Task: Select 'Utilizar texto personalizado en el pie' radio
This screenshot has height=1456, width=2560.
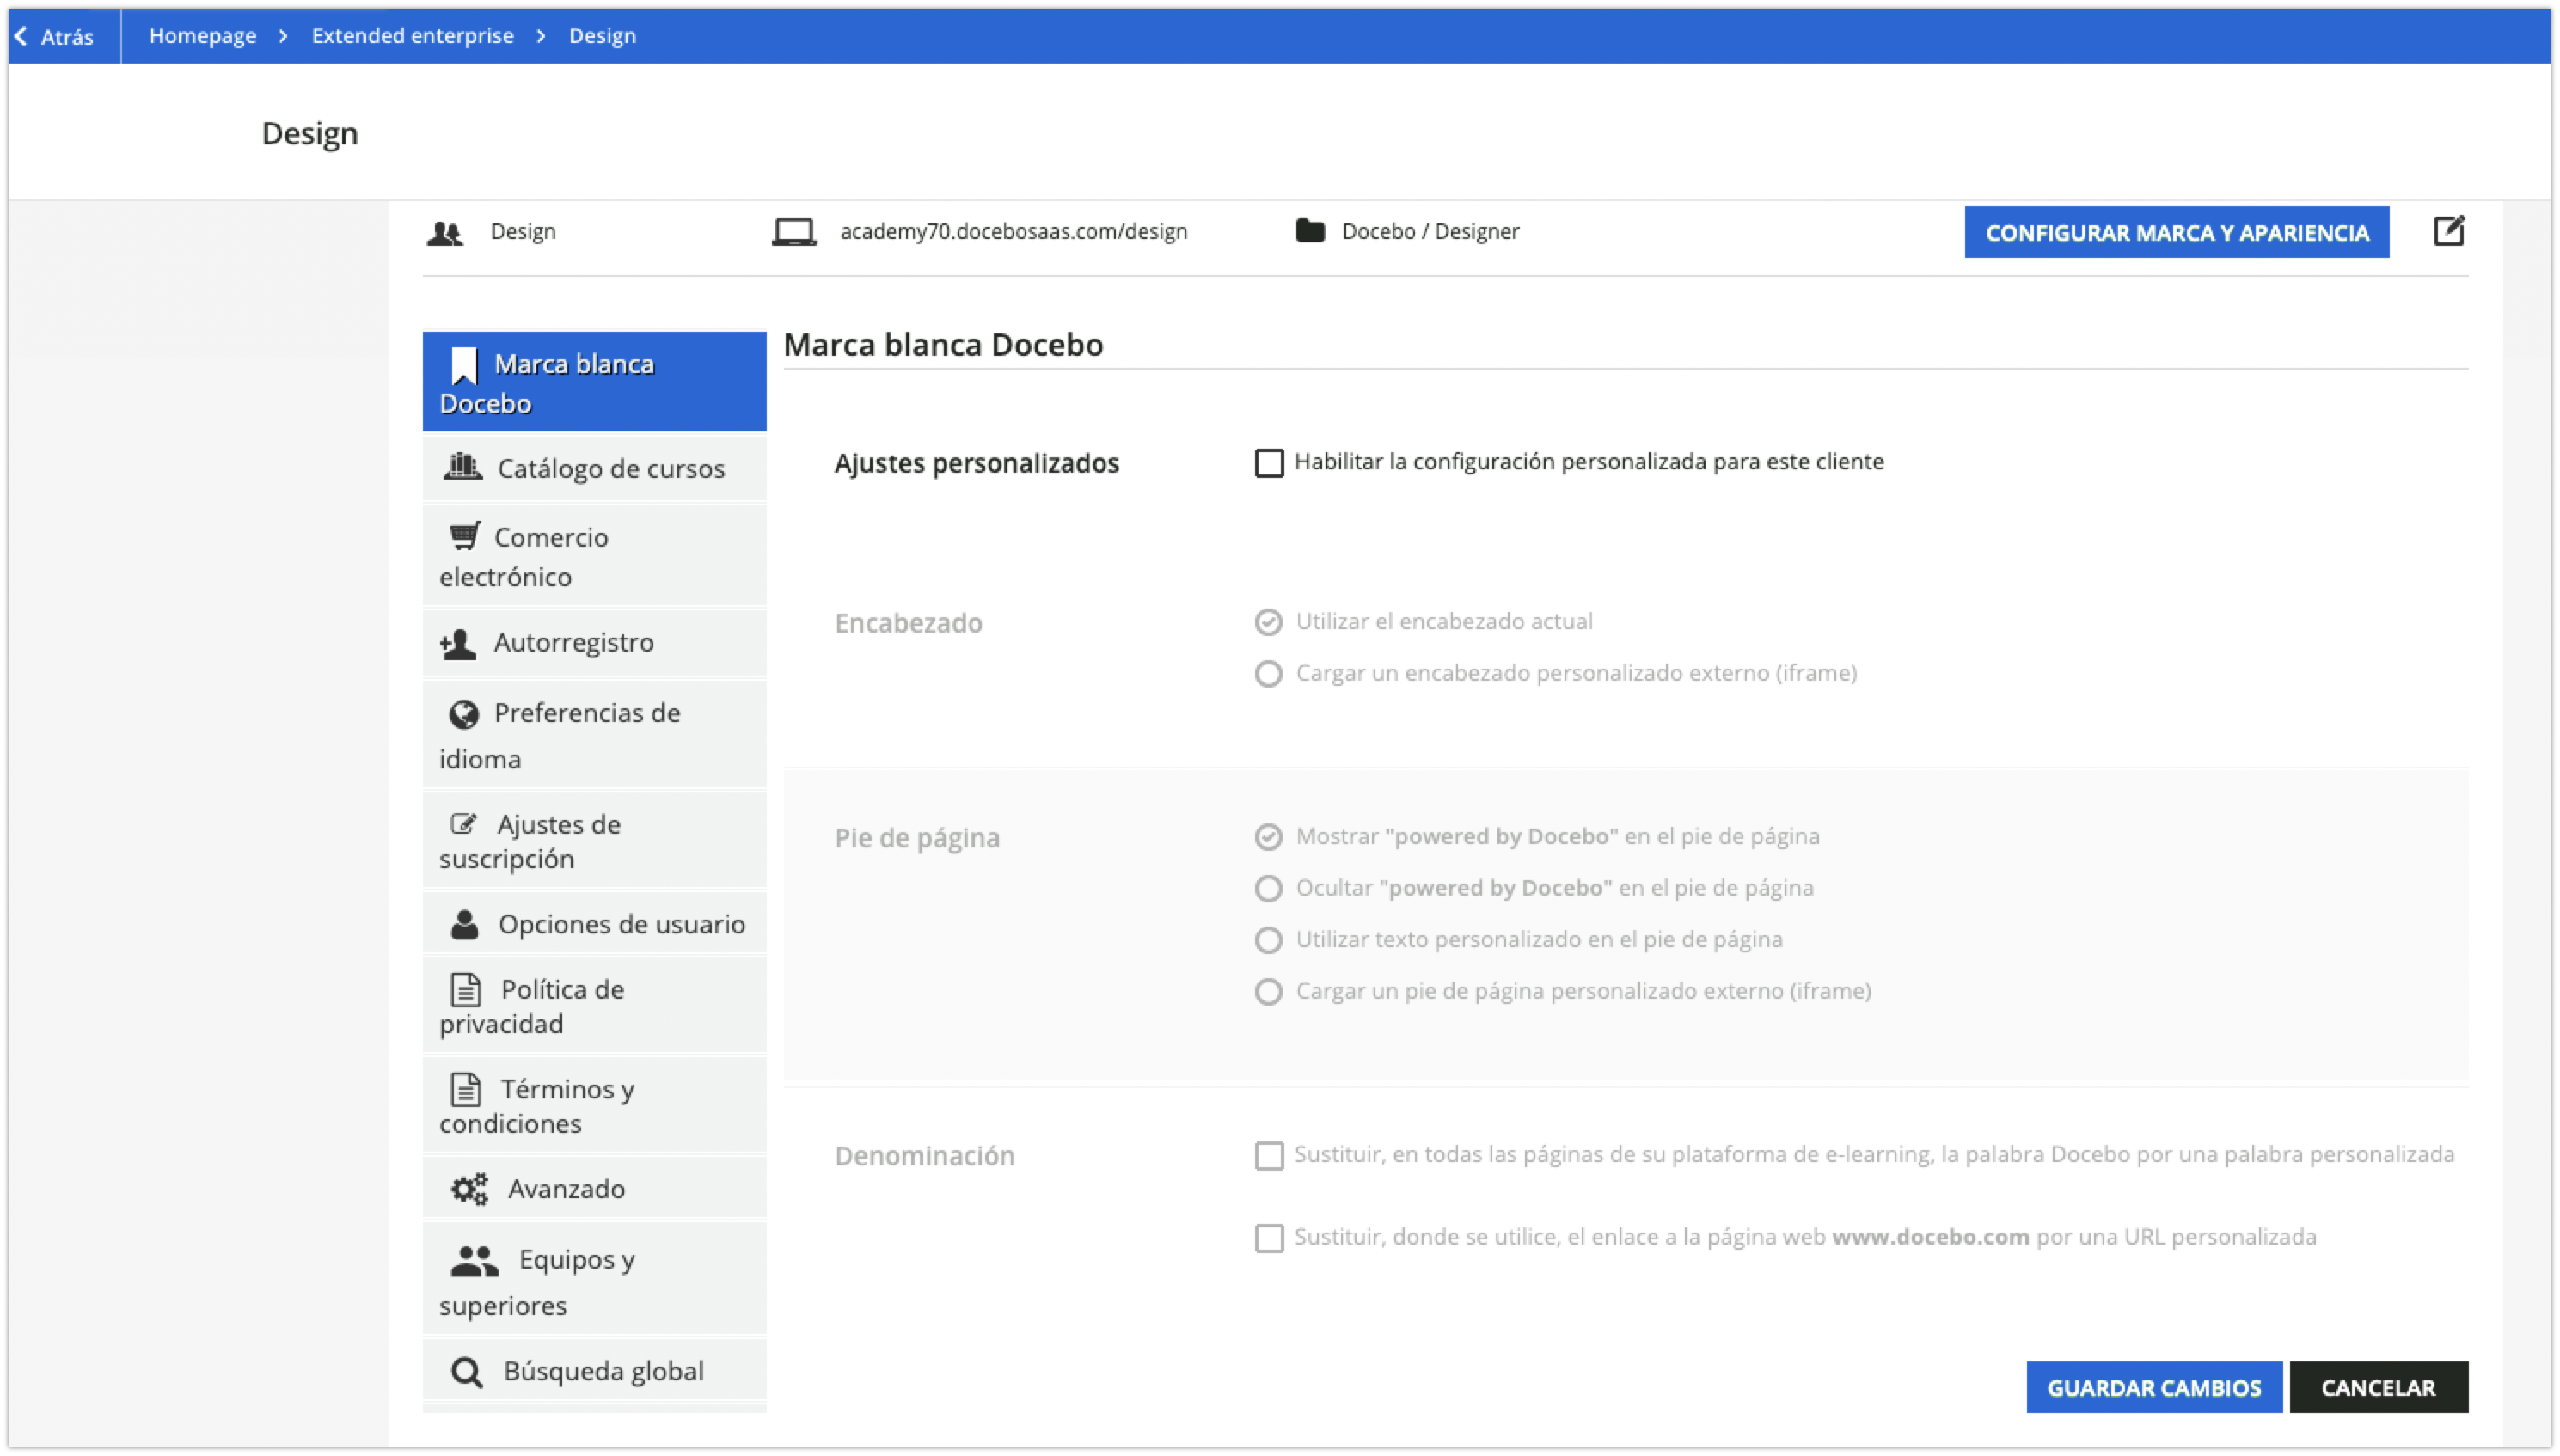Action: tap(1268, 940)
